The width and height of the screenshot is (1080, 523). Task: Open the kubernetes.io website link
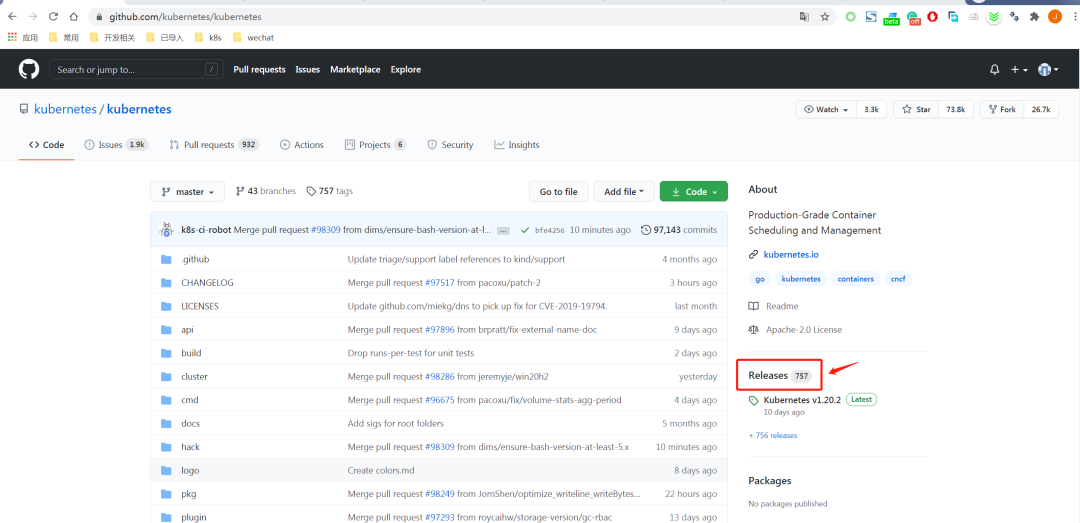[x=791, y=254]
